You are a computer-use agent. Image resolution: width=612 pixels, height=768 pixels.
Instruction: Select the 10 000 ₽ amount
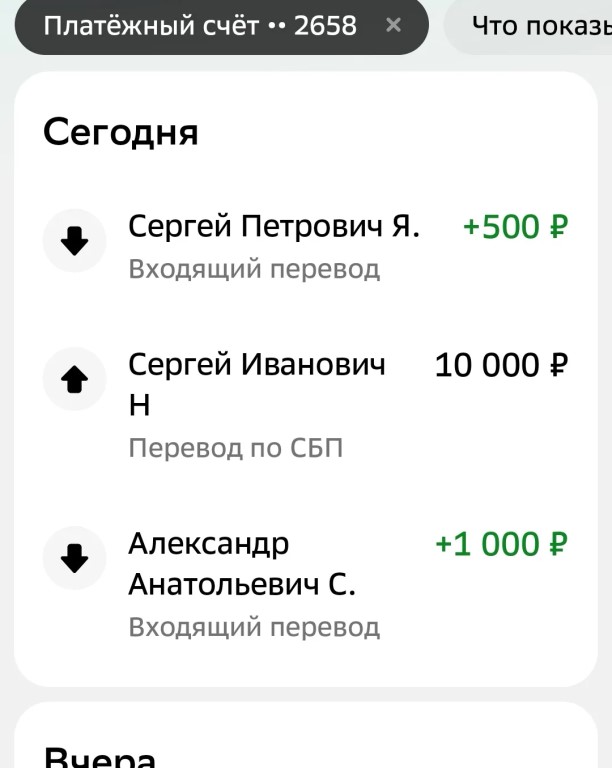[x=501, y=365]
